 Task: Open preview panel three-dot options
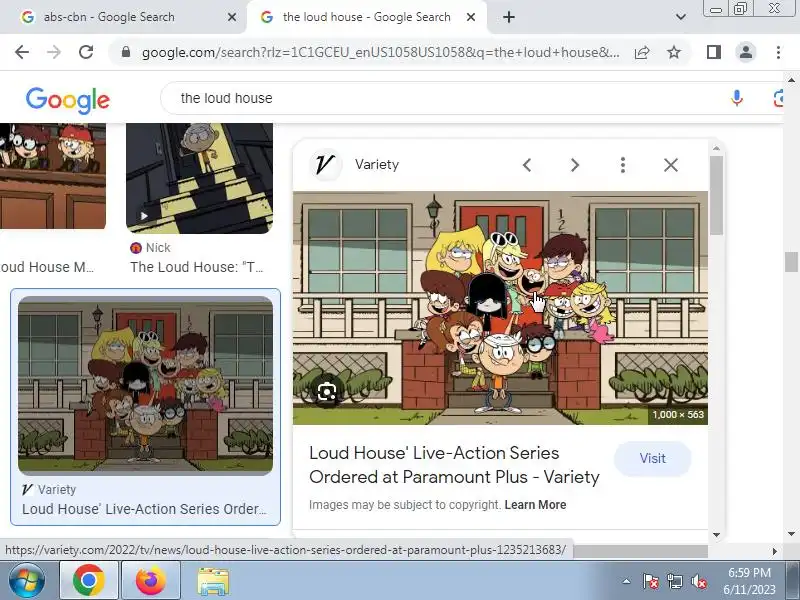622,165
